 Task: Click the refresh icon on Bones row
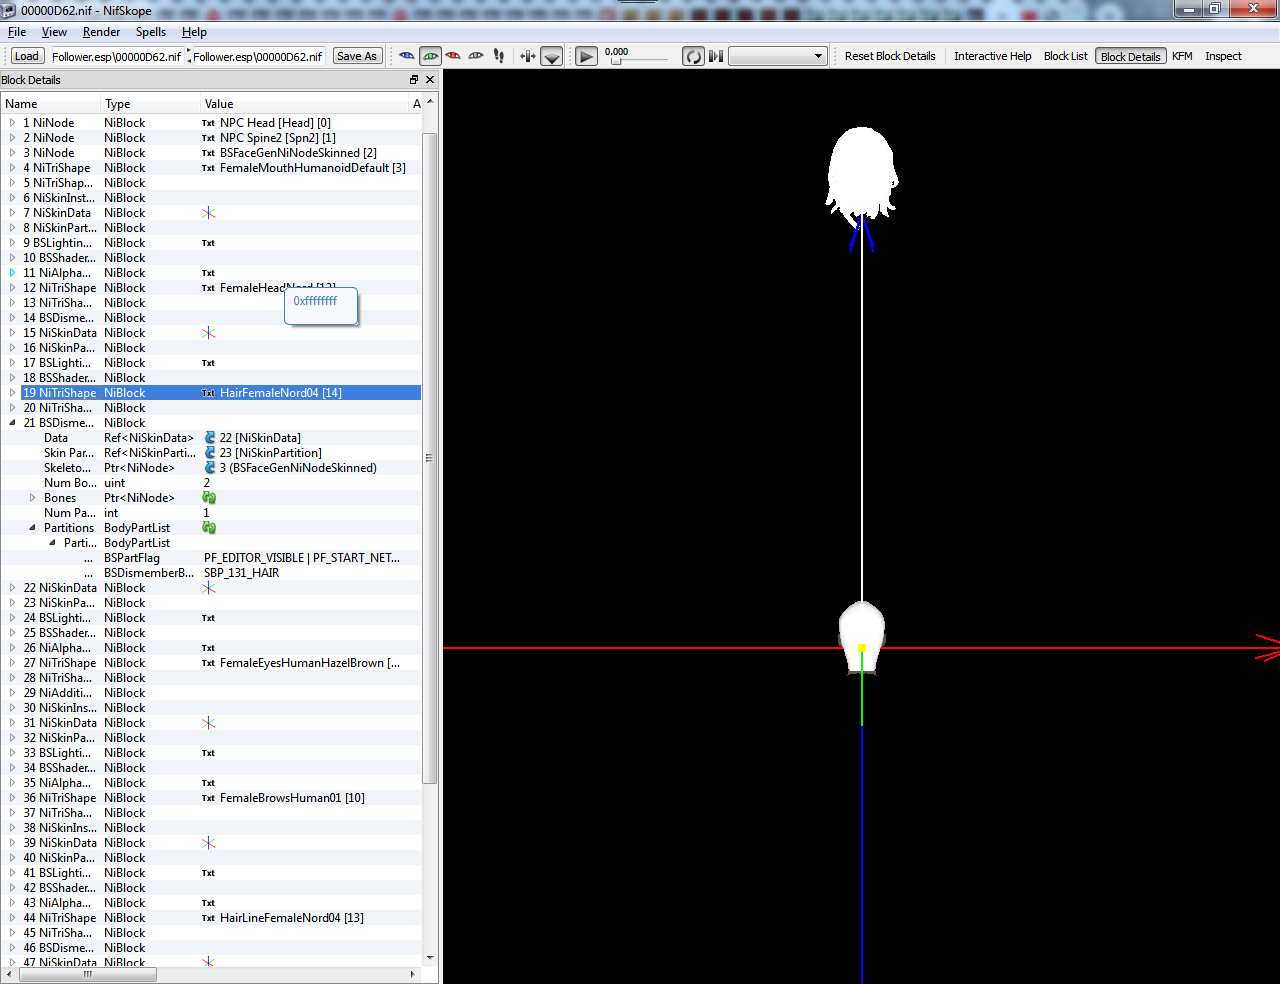[209, 498]
